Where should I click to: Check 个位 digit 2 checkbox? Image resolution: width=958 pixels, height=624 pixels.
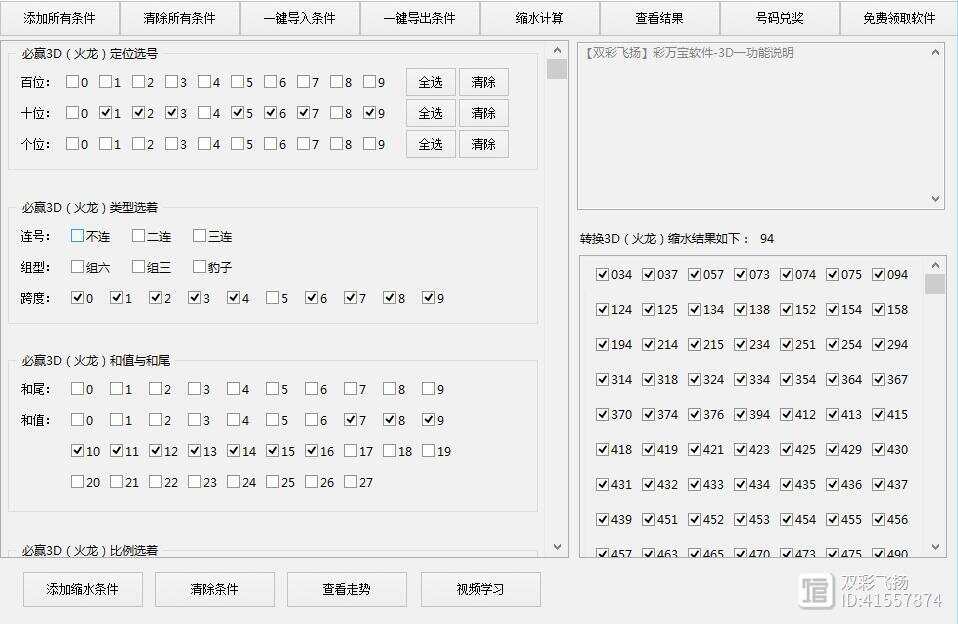click(x=138, y=144)
